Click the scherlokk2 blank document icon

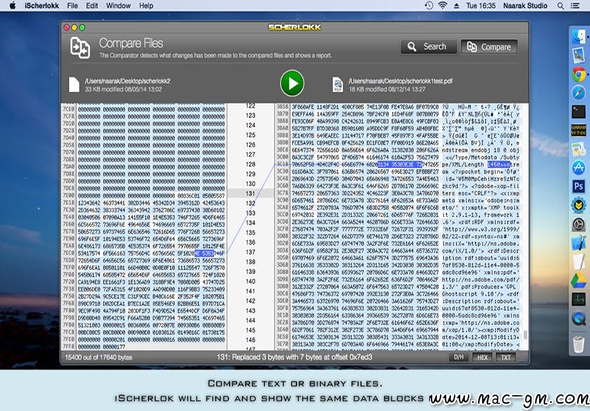point(74,84)
